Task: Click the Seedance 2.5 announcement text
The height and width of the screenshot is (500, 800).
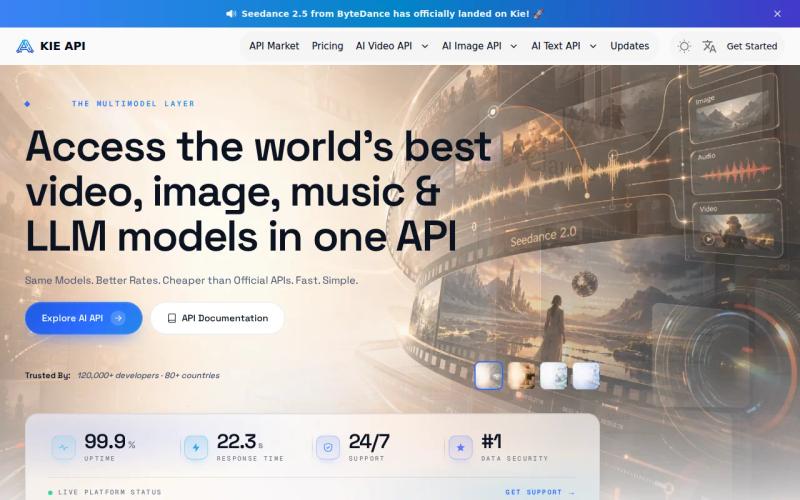Action: [x=385, y=14]
